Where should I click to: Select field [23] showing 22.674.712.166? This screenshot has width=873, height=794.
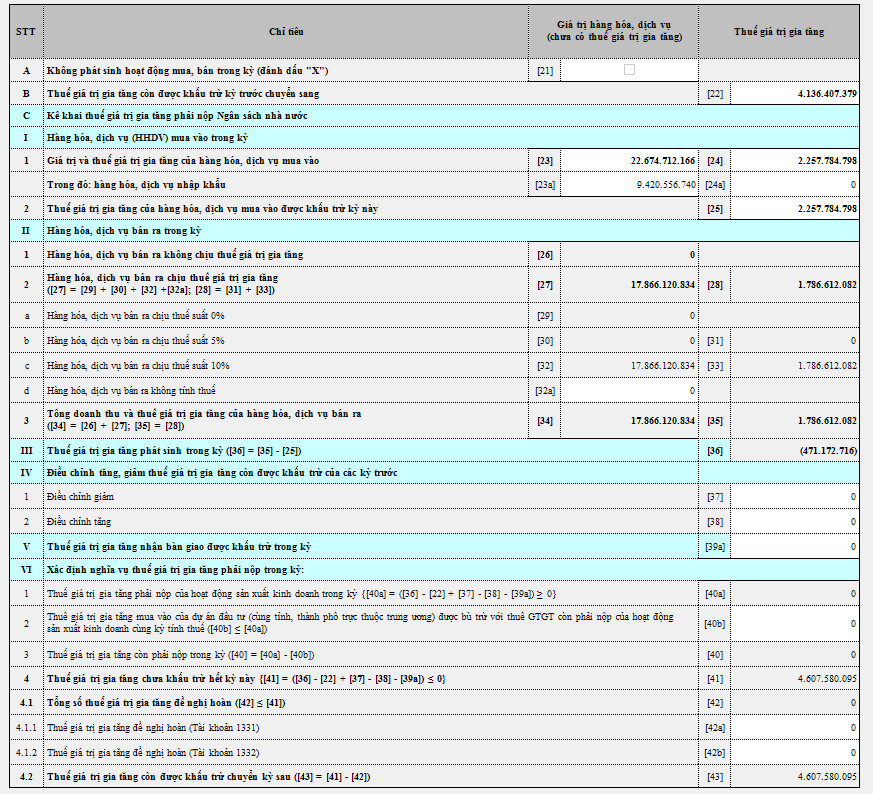629,161
